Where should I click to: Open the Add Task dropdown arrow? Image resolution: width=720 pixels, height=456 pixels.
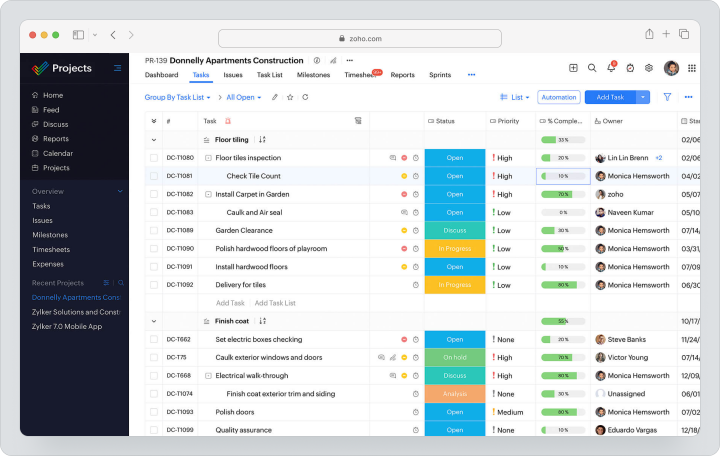(x=643, y=97)
